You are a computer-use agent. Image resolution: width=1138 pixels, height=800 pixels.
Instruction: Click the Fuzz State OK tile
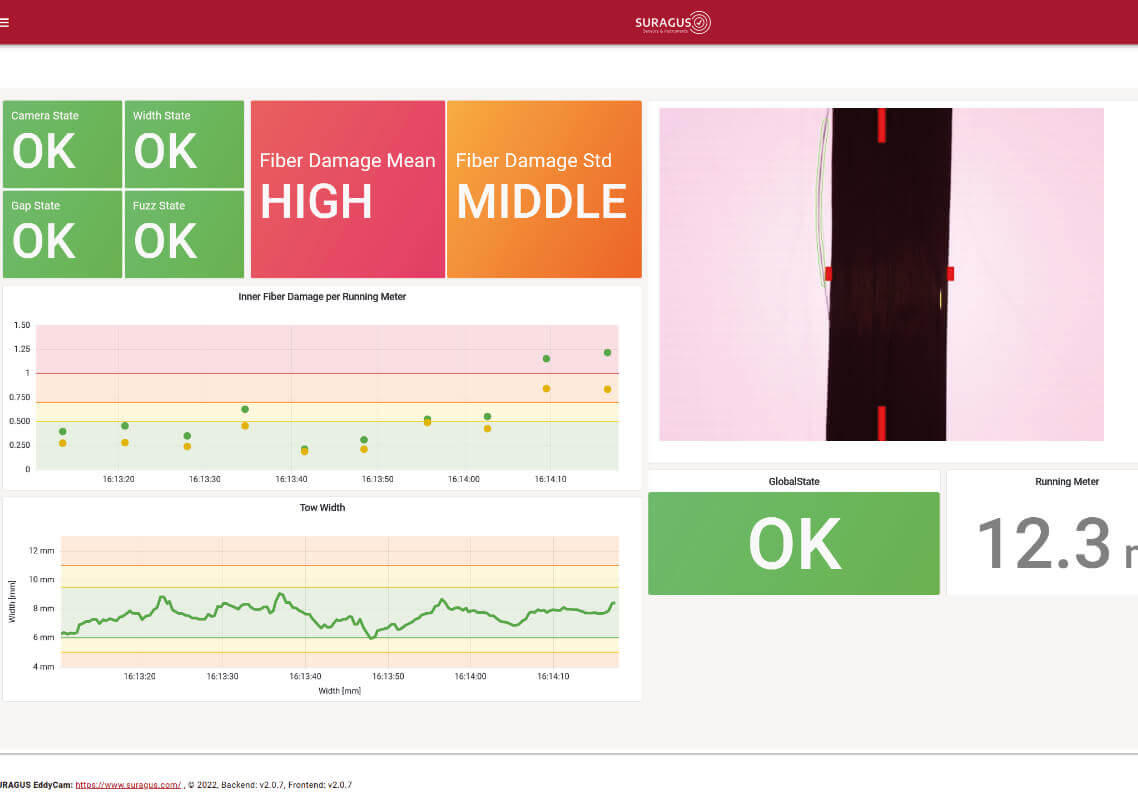184,234
